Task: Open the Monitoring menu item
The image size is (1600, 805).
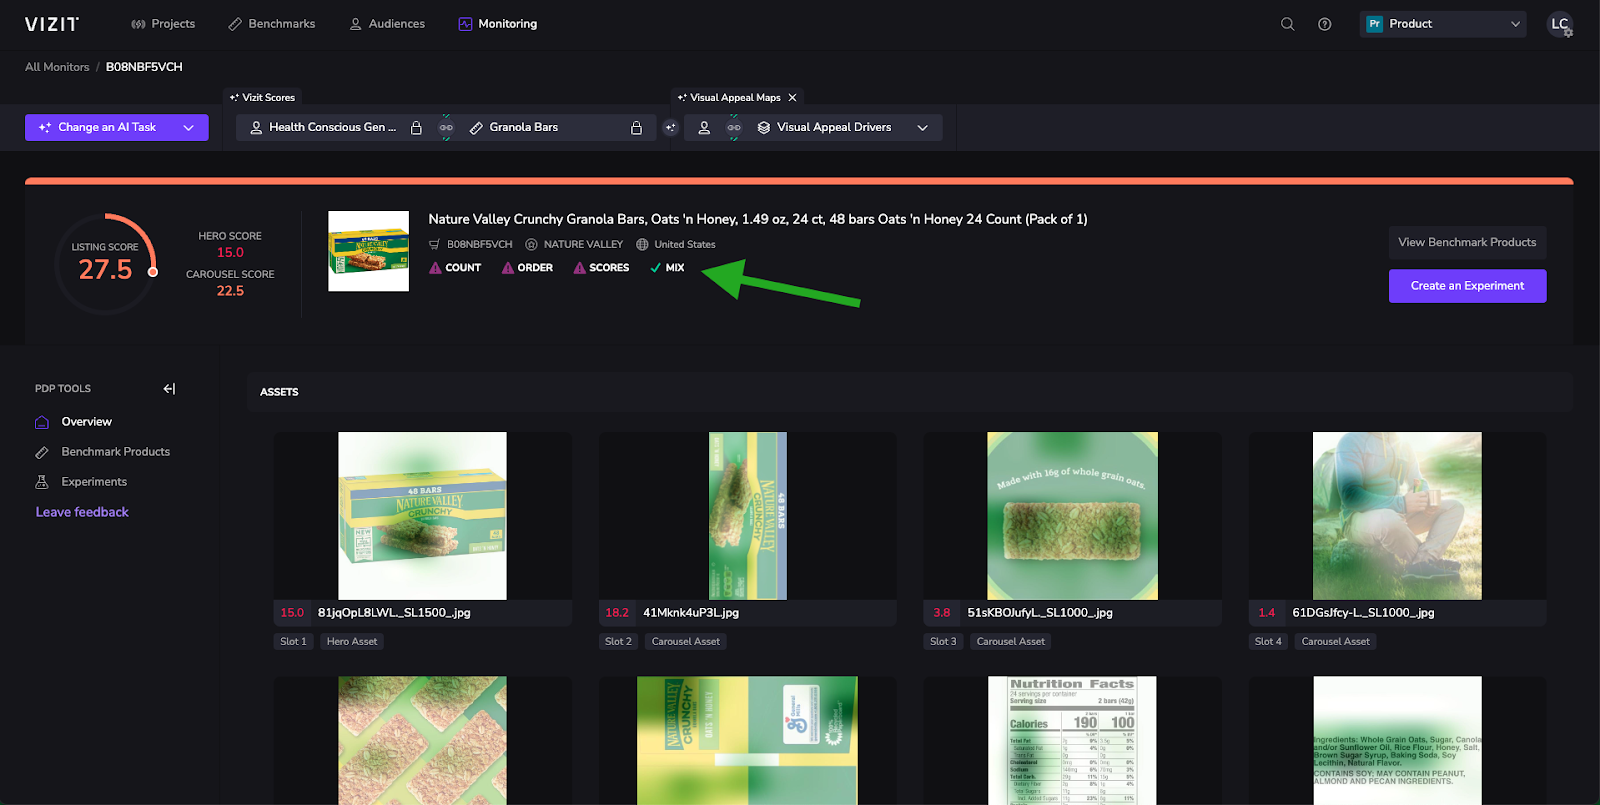Action: tap(497, 24)
